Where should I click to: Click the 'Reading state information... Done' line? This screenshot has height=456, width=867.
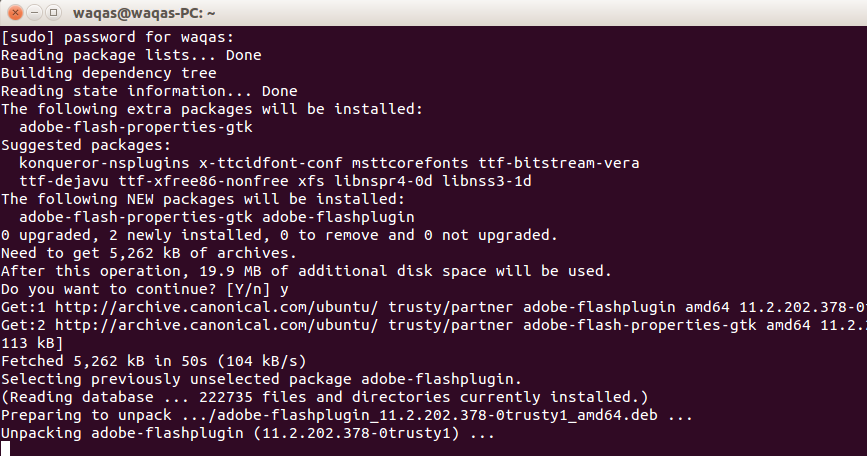coord(149,91)
